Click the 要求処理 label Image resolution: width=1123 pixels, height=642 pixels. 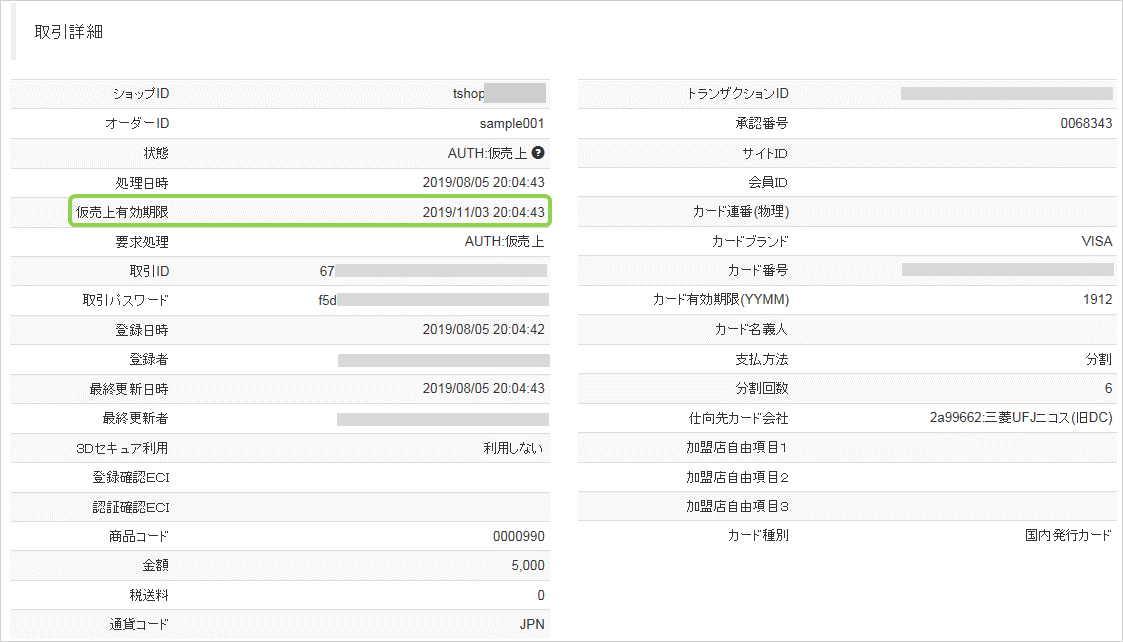click(143, 241)
